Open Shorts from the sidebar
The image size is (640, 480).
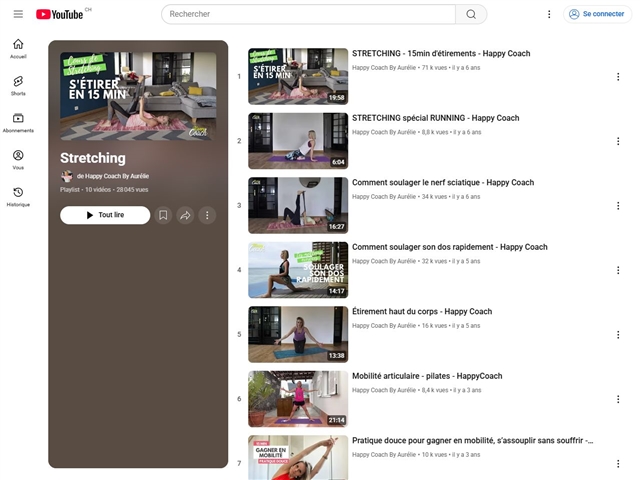tap(18, 85)
